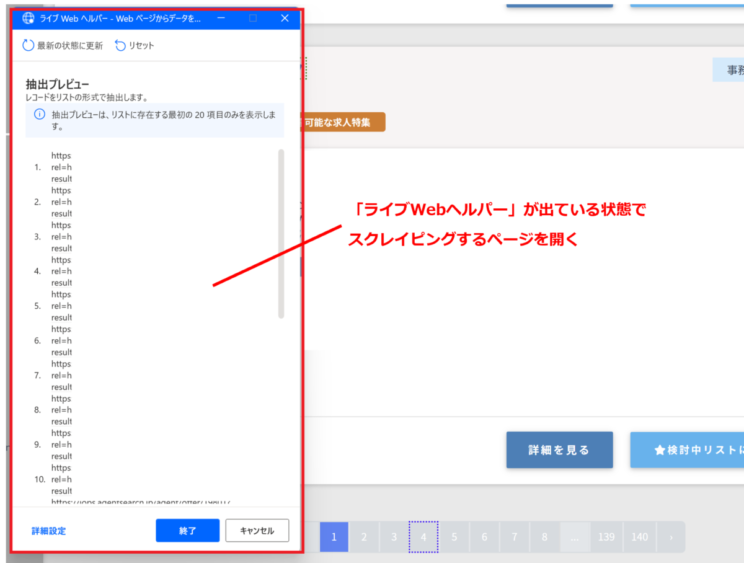
Task: Go to pagination page 5
Action: (x=454, y=537)
